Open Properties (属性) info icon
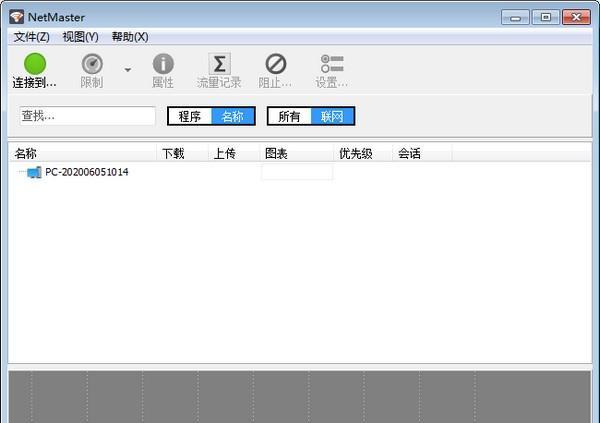Viewport: 600px width, 423px height. (163, 64)
